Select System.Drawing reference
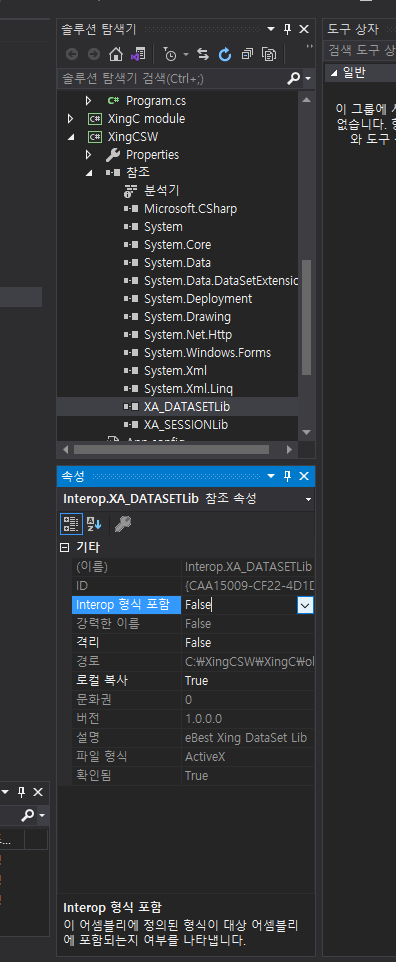396x962 pixels. tap(187, 317)
